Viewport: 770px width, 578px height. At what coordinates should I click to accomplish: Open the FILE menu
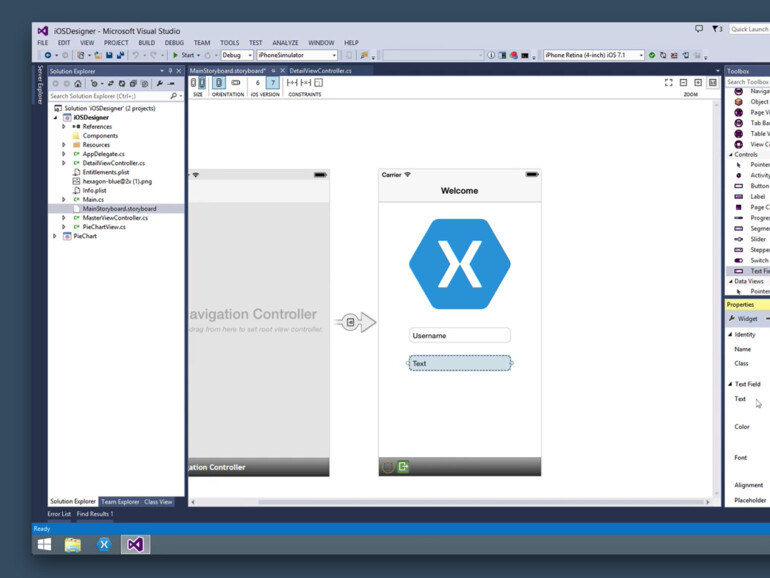coord(43,43)
